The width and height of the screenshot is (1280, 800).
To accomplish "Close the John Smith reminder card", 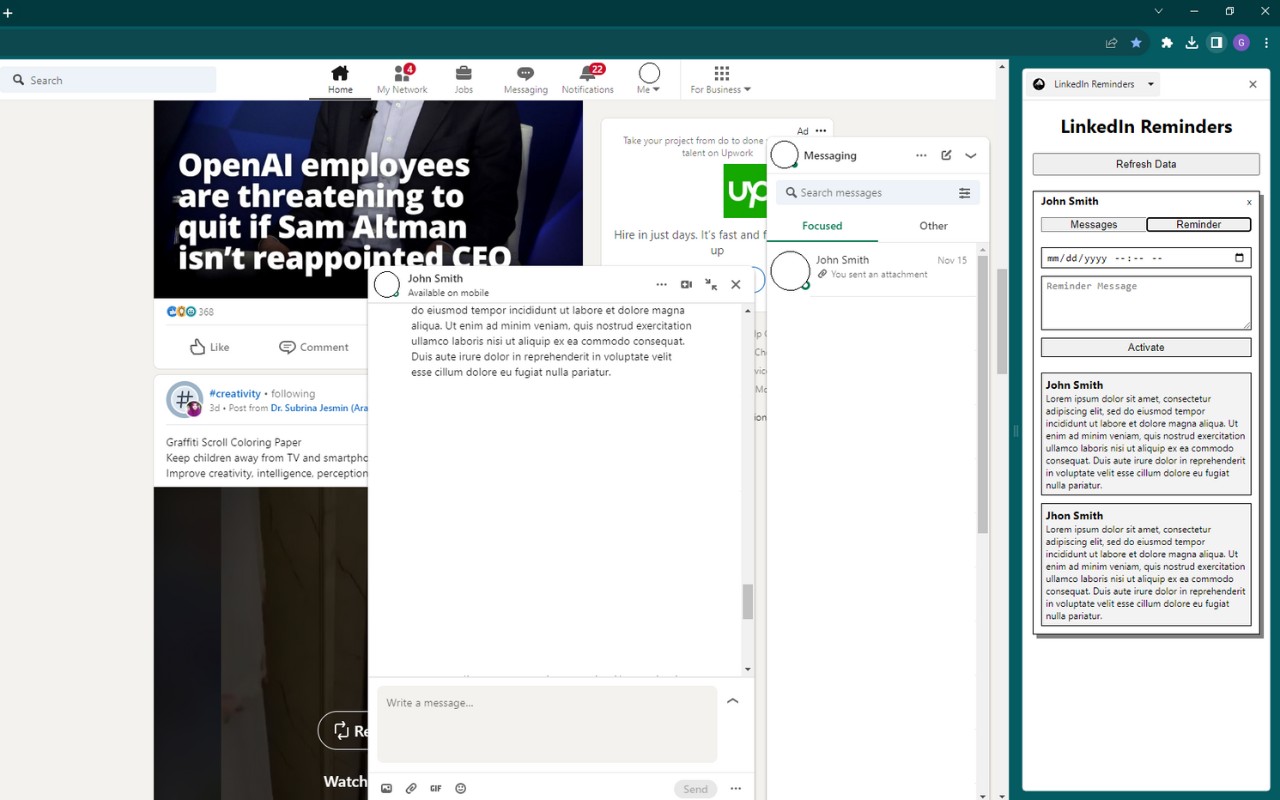I will (x=1249, y=202).
